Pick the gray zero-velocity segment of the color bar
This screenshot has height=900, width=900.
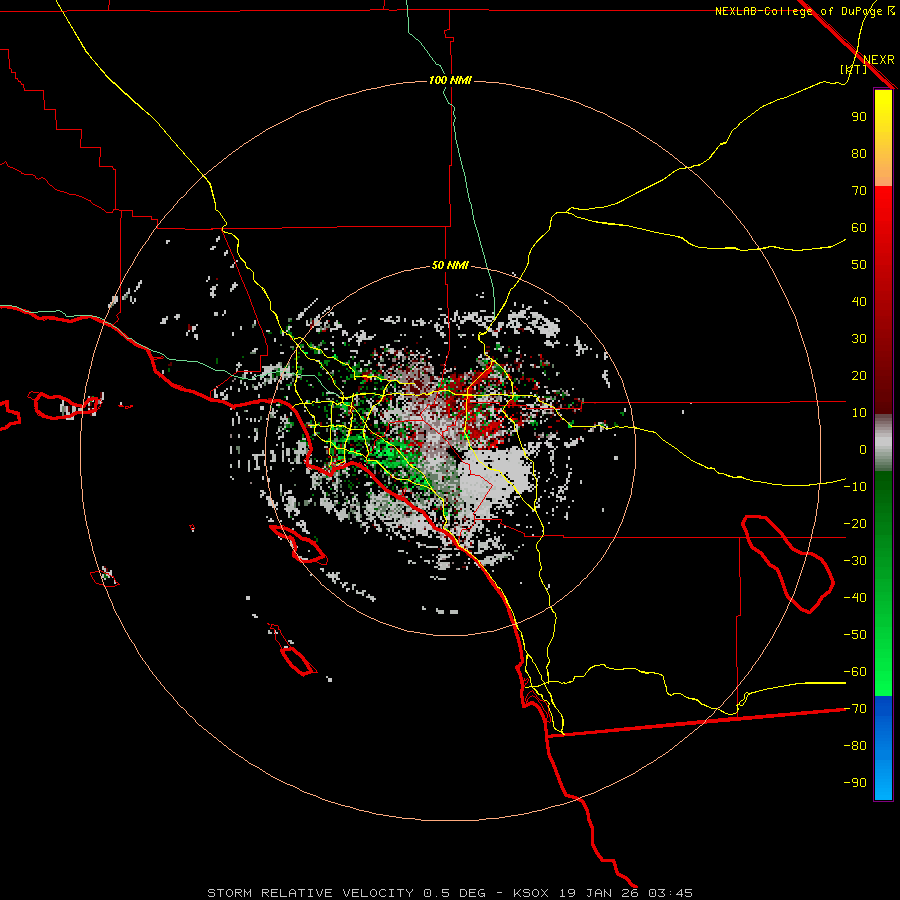click(883, 443)
